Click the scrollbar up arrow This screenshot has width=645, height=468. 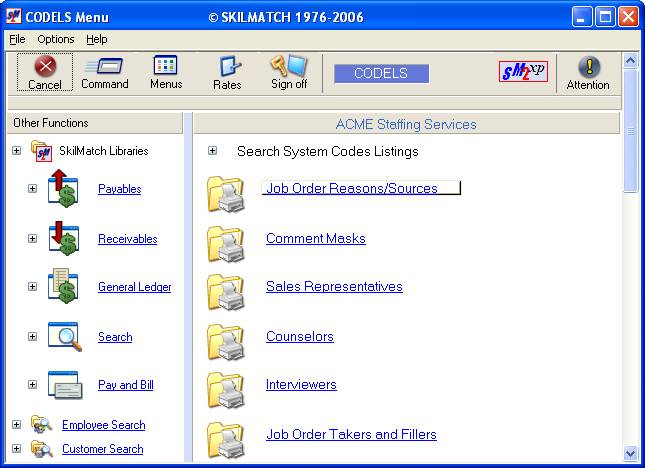tap(630, 61)
